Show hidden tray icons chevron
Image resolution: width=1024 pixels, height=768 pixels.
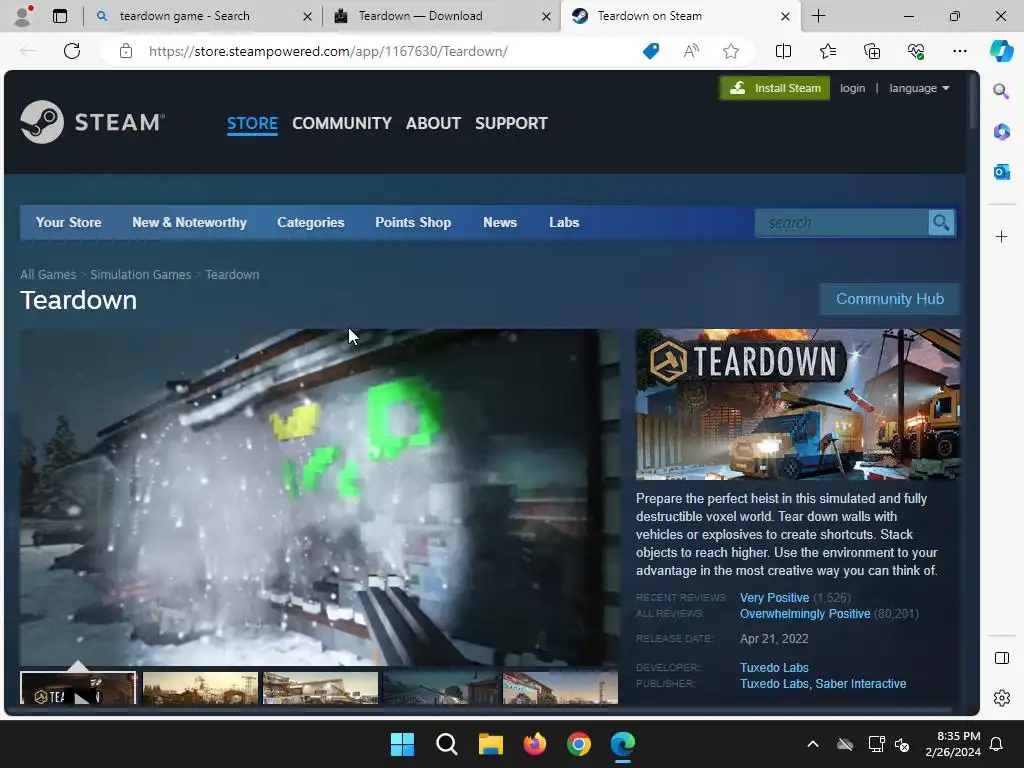[x=812, y=744]
